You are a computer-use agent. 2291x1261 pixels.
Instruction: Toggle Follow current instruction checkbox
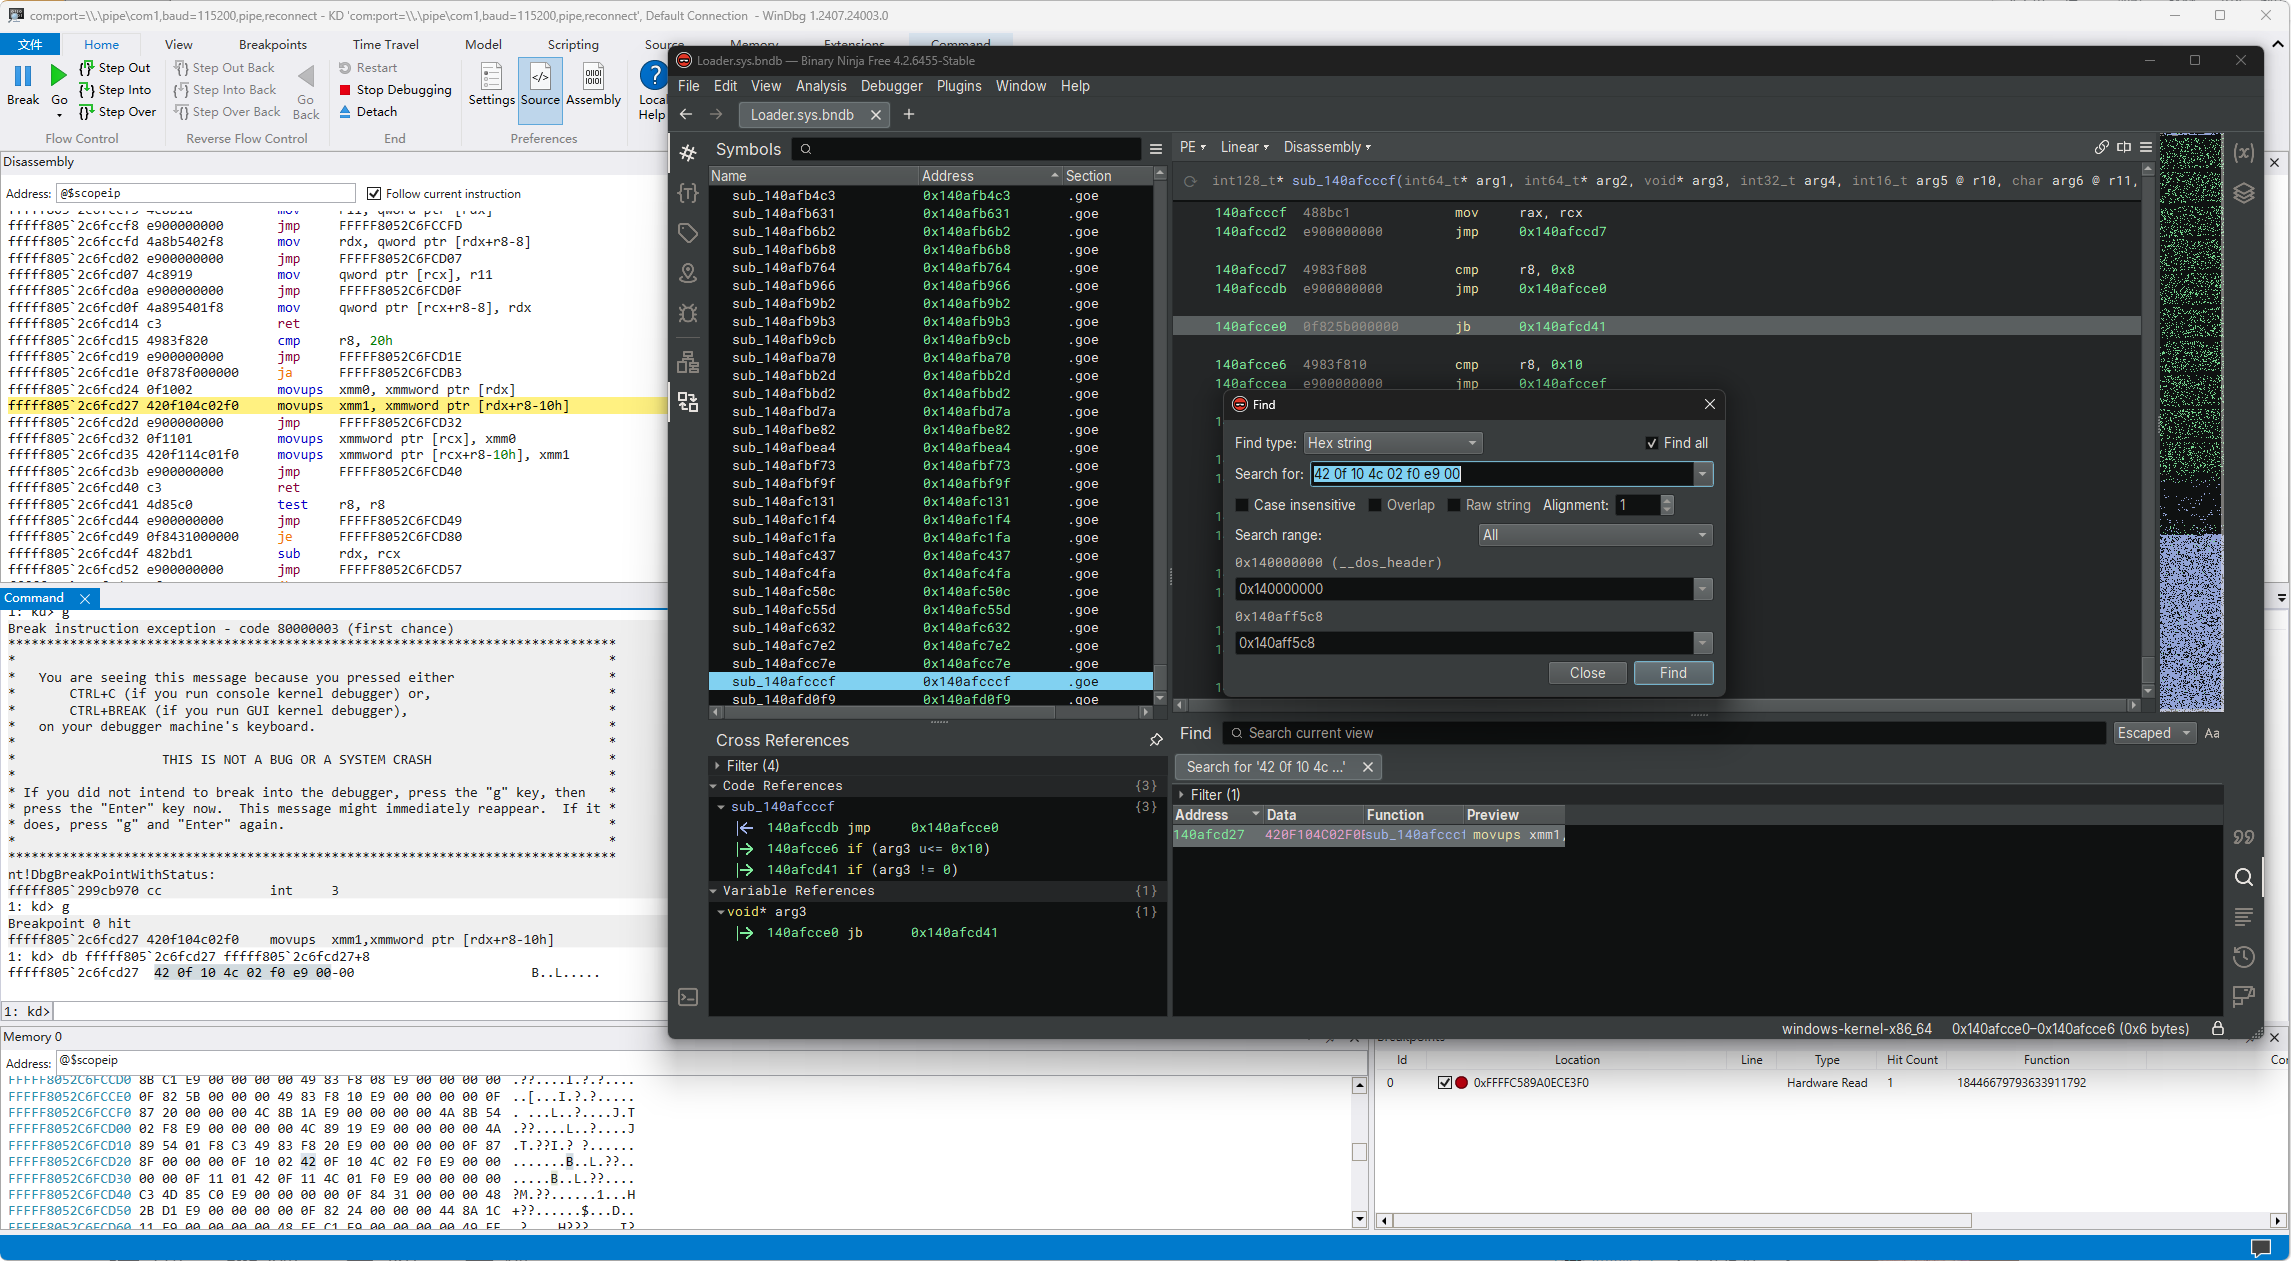tap(374, 194)
